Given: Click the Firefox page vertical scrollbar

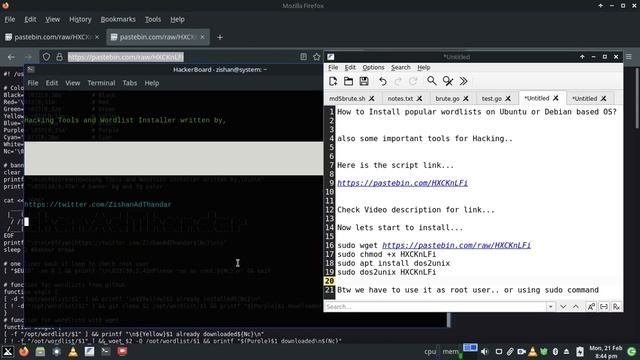Looking at the screenshot, I should click(637, 98).
